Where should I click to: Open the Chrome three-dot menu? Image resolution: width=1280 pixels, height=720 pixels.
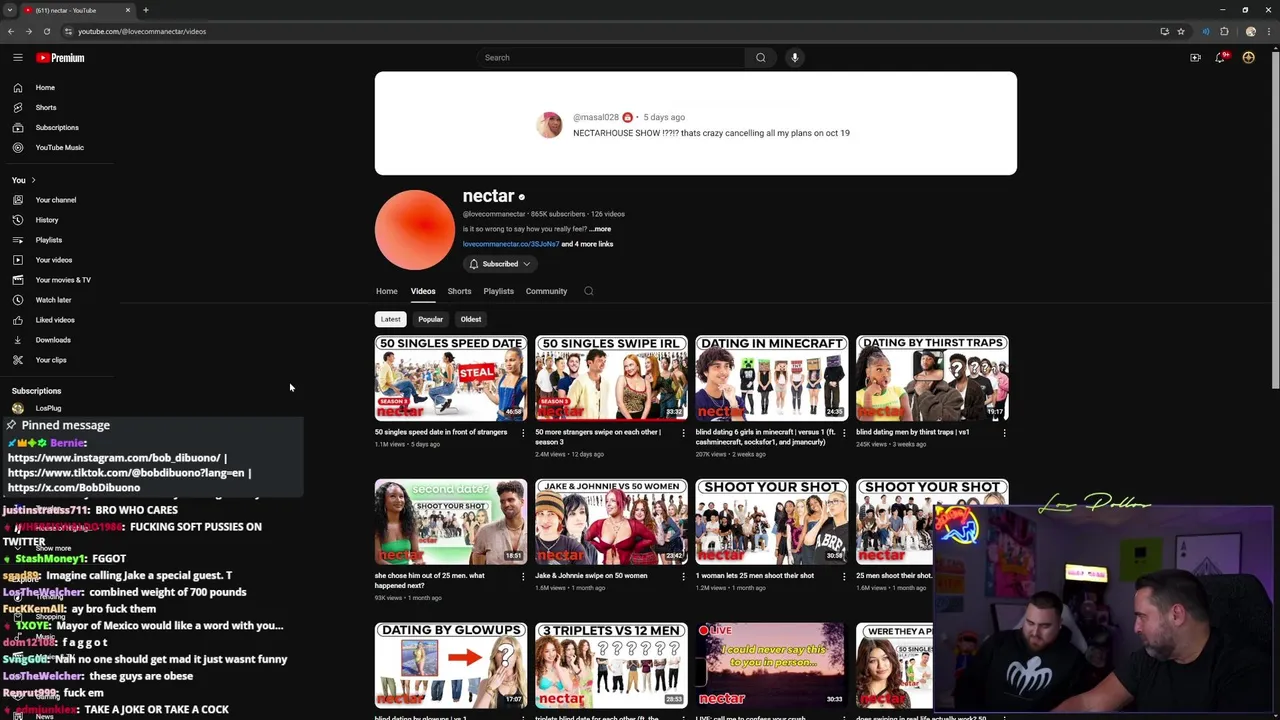point(1267,31)
